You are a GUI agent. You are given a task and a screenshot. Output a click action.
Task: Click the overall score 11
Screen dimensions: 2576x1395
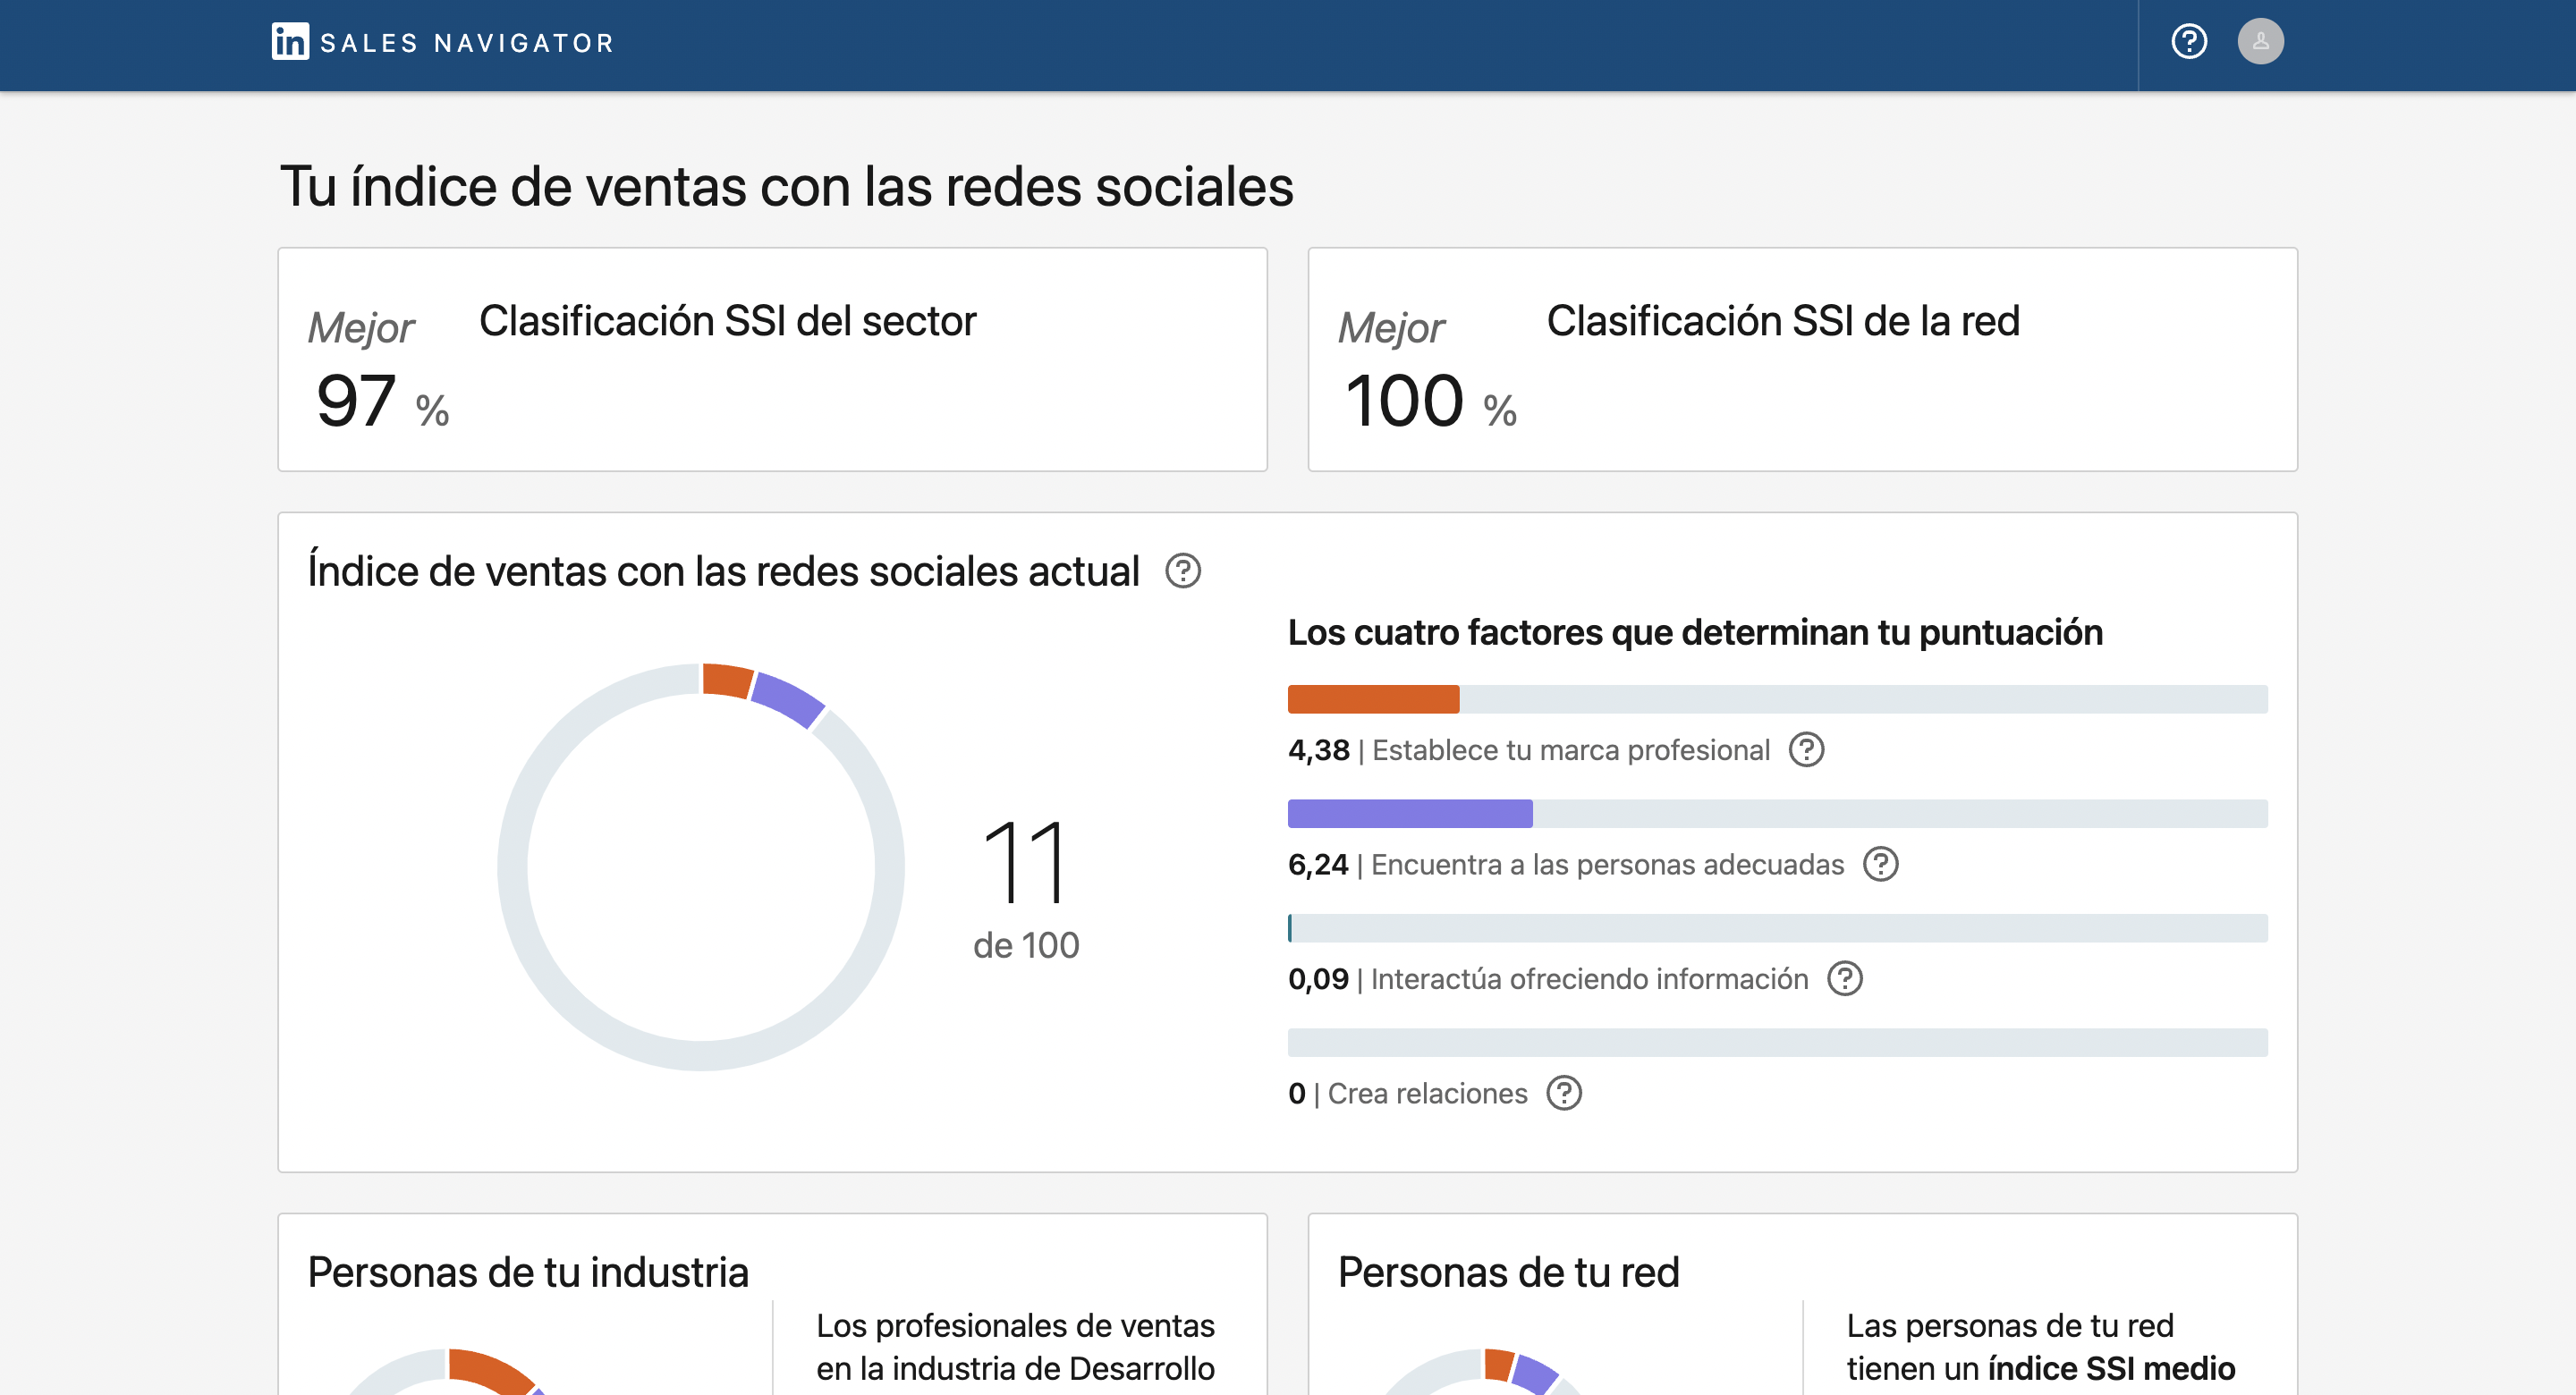click(1026, 862)
